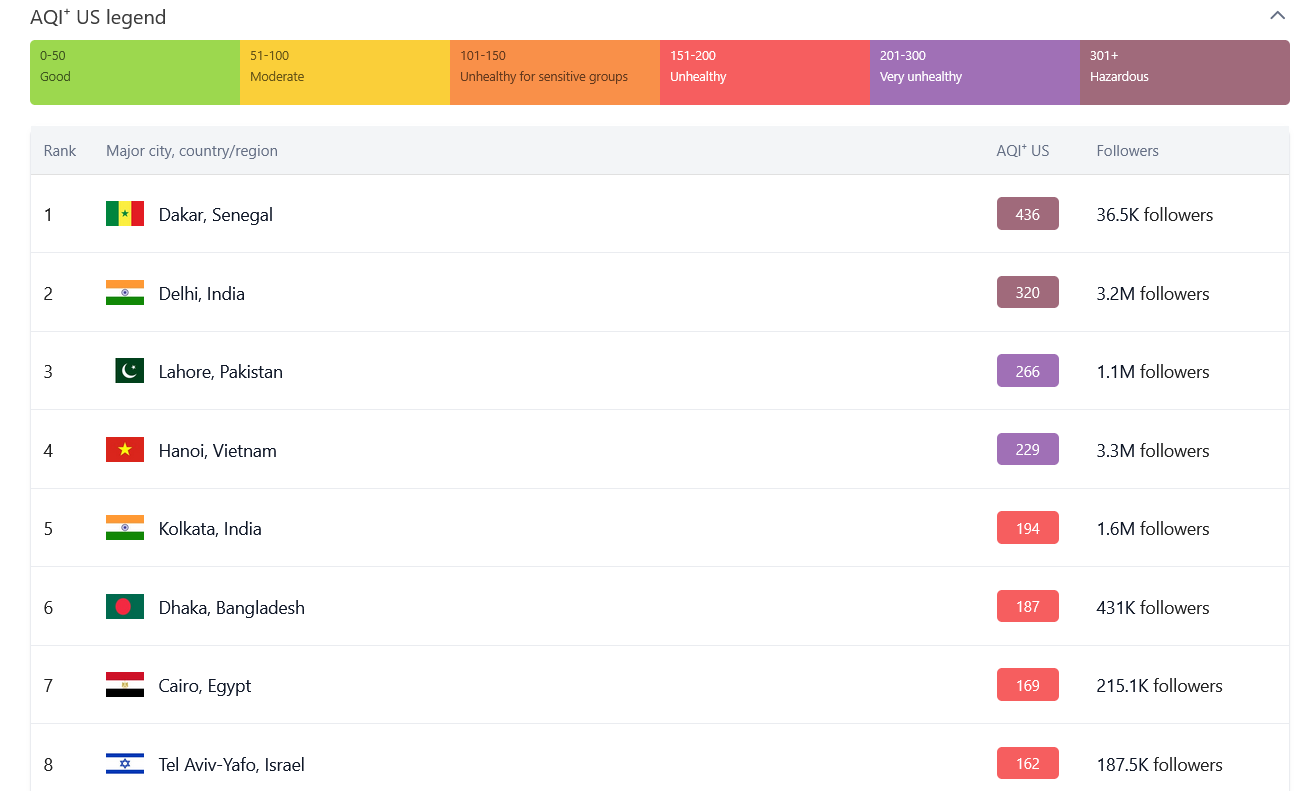
Task: Open the Dhaka, Bangladesh city link
Action: point(232,608)
